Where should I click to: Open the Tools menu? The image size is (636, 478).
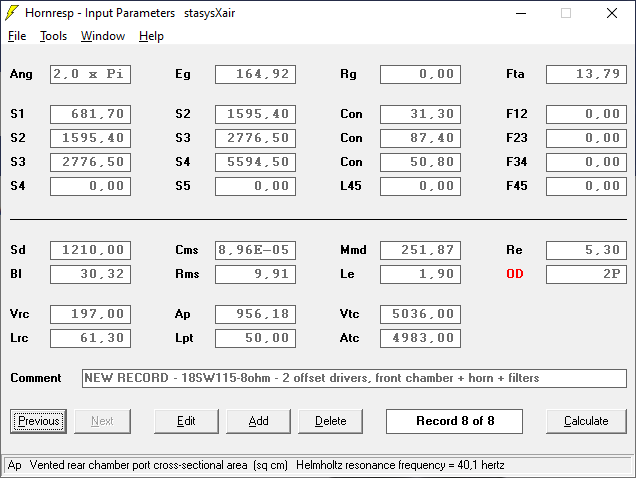[x=53, y=36]
